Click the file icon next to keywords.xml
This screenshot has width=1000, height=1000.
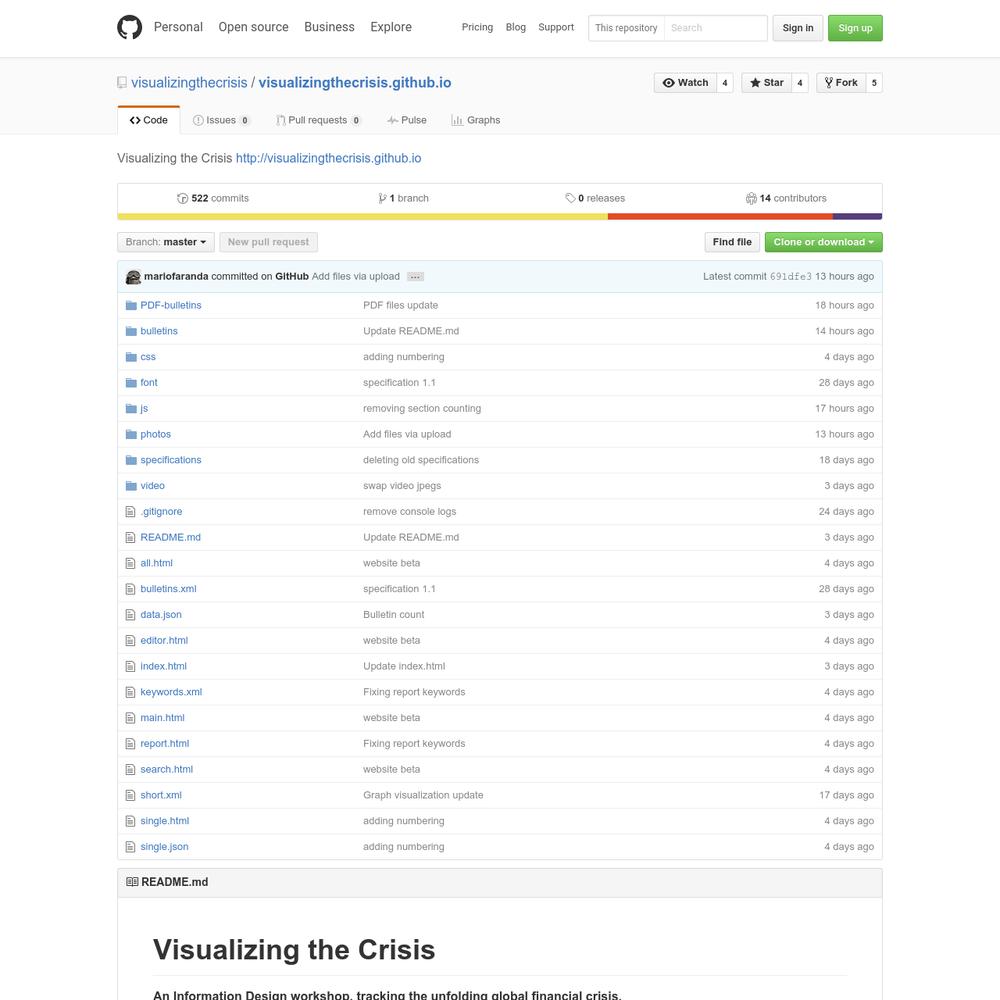point(131,692)
